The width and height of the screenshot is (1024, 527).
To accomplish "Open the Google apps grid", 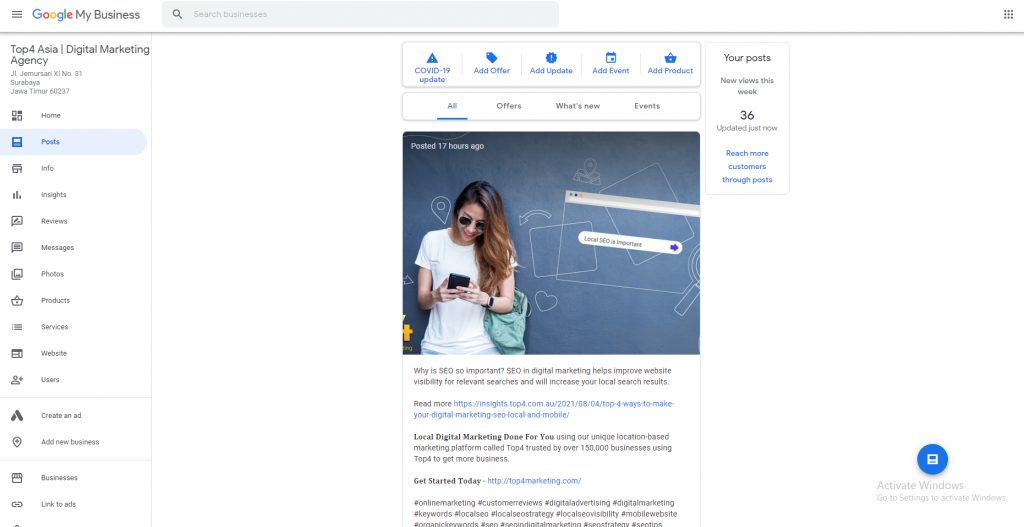I will point(1007,15).
